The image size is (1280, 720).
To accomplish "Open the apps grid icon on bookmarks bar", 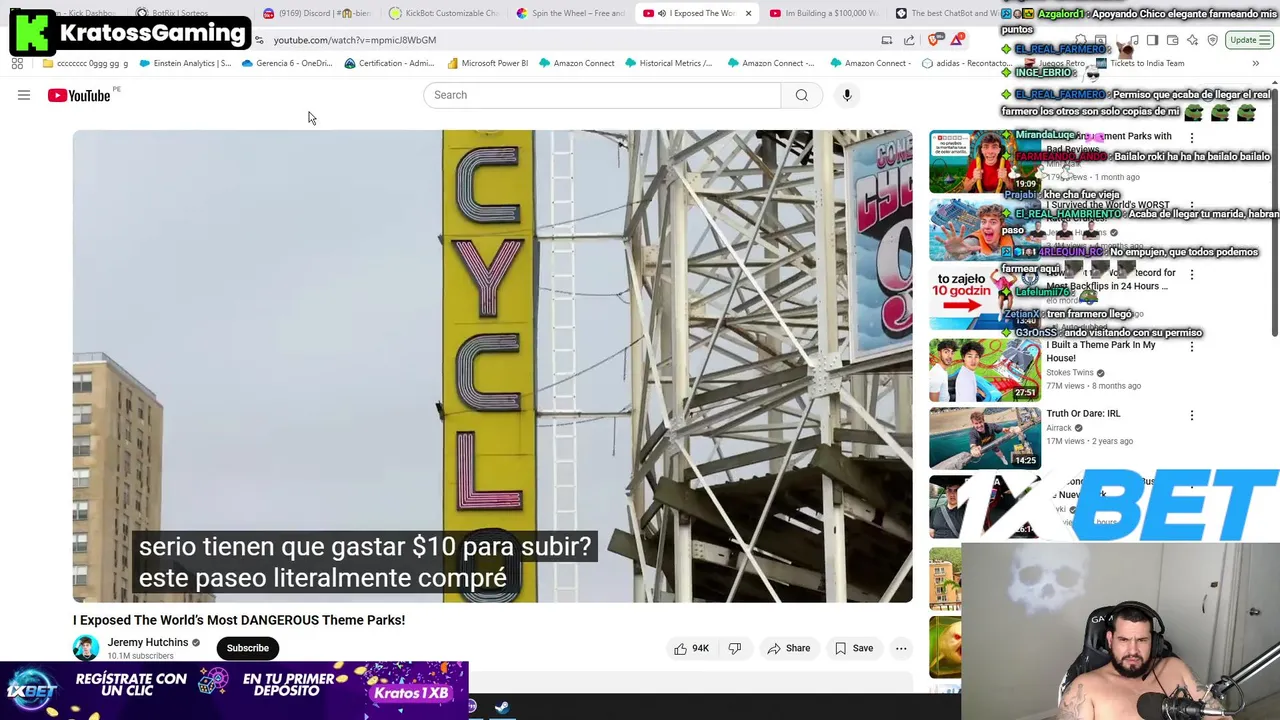I will pos(17,63).
